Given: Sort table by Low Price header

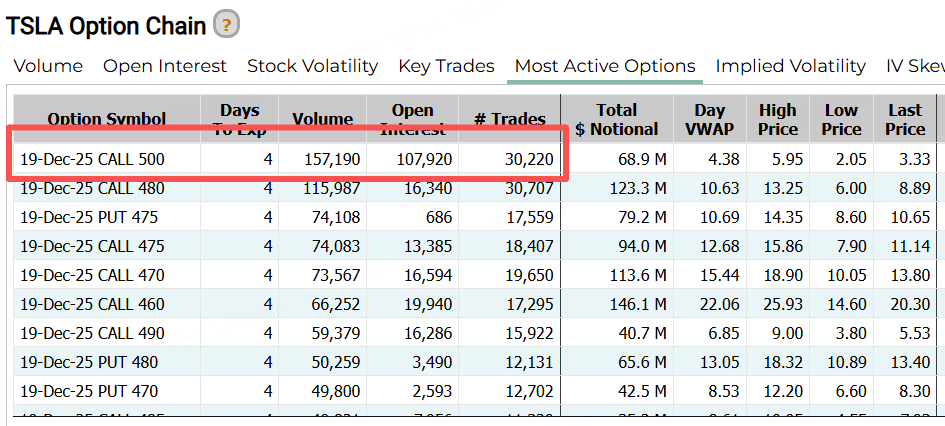Looking at the screenshot, I should coord(841,119).
